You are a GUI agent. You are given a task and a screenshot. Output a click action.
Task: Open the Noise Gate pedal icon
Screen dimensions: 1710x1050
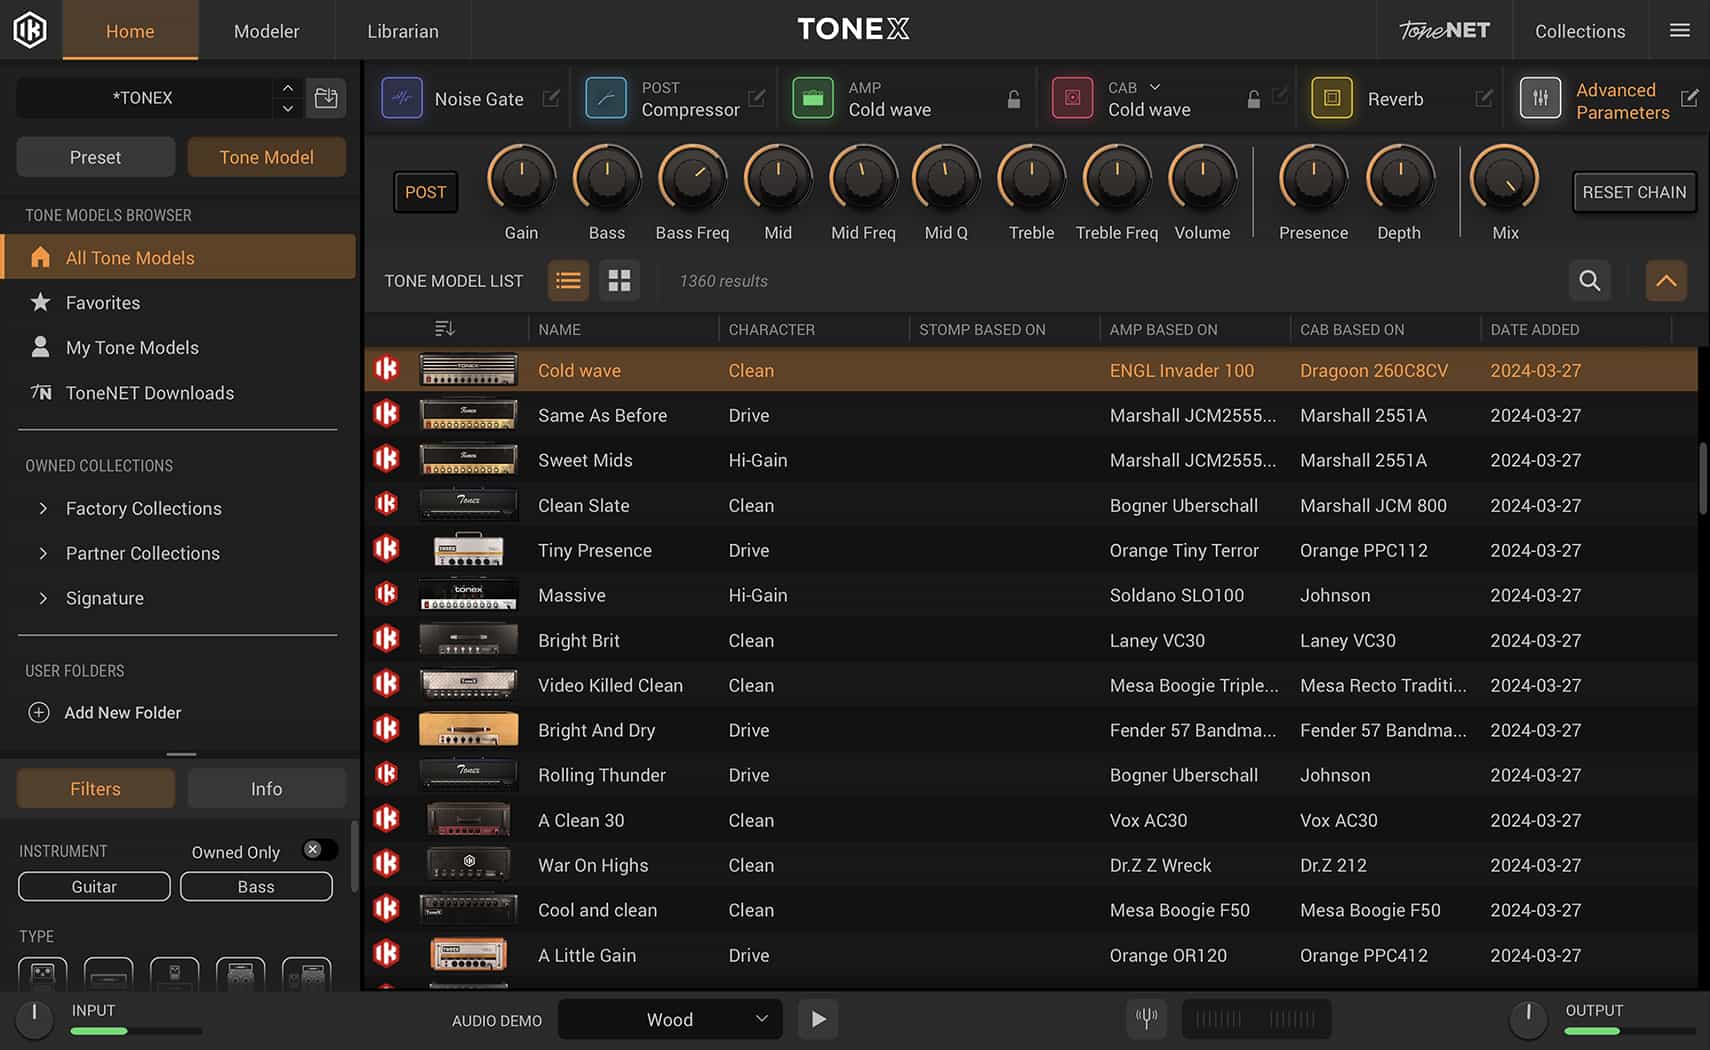pyautogui.click(x=402, y=98)
